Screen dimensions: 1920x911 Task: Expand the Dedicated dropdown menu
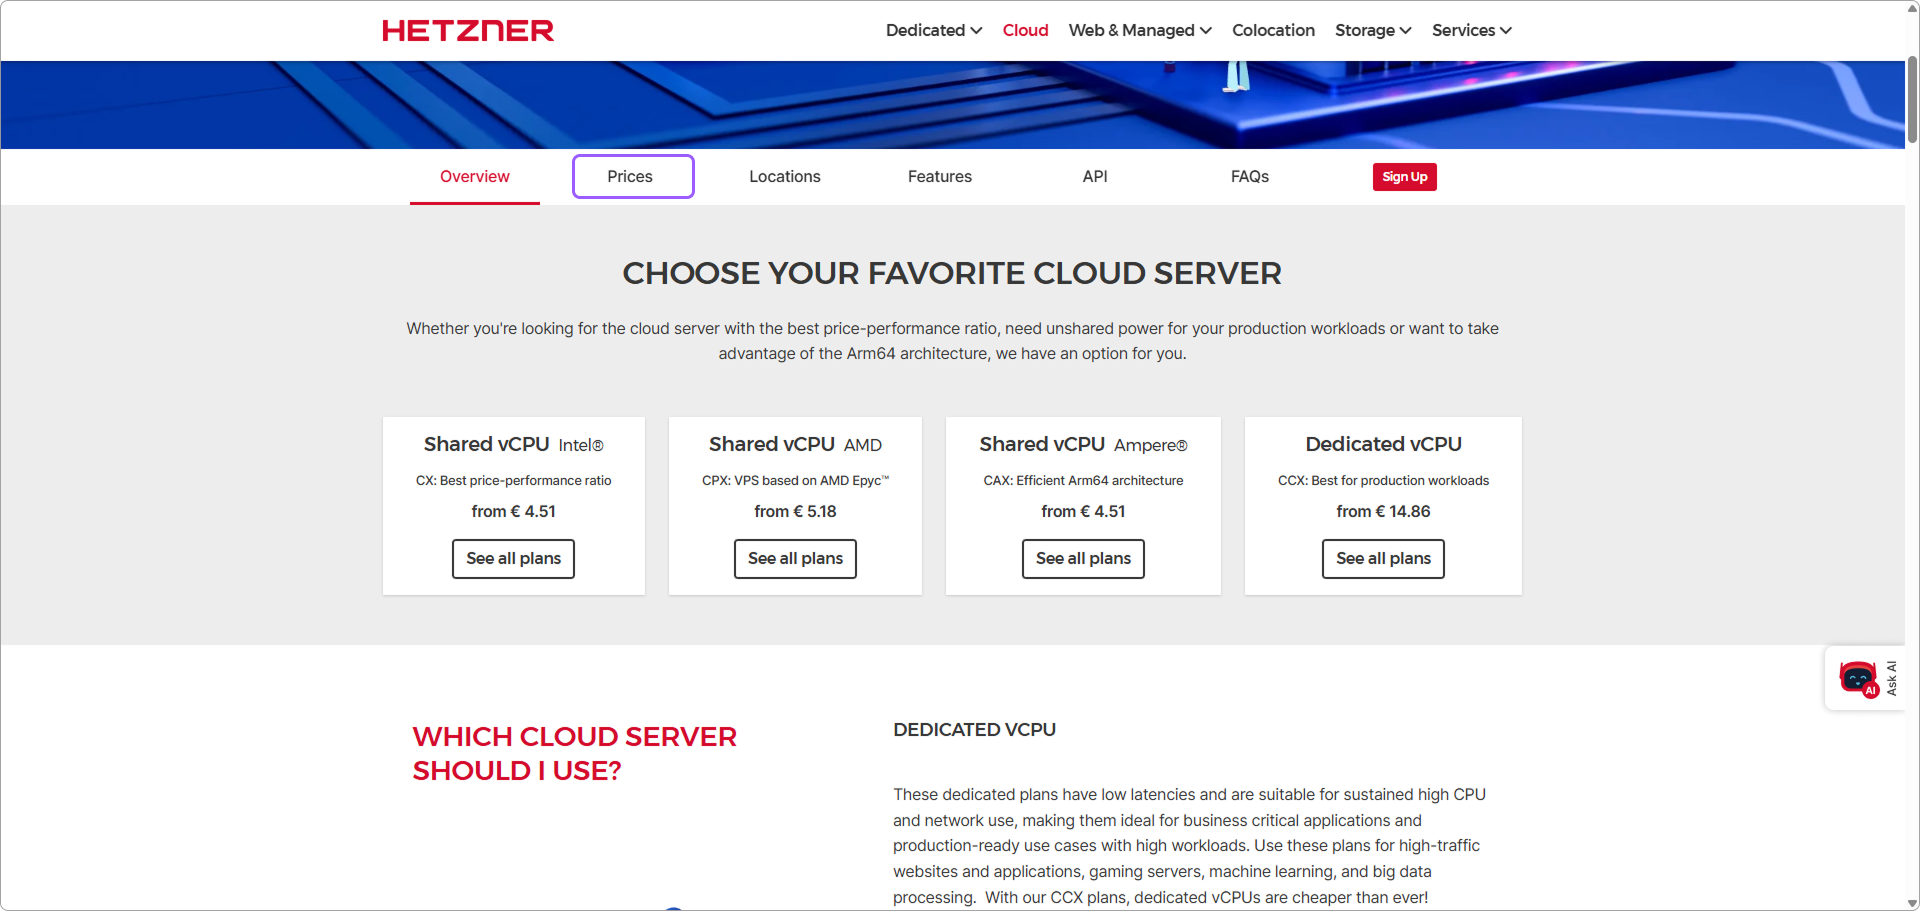pyautogui.click(x=934, y=30)
